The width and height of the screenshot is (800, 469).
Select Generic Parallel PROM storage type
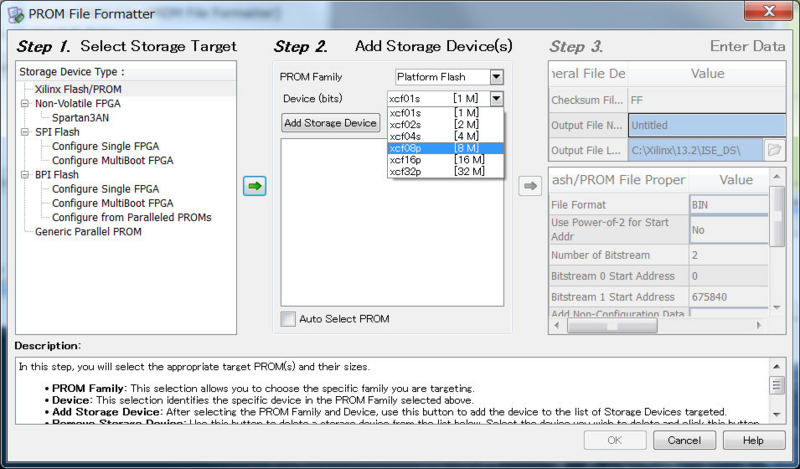click(88, 232)
